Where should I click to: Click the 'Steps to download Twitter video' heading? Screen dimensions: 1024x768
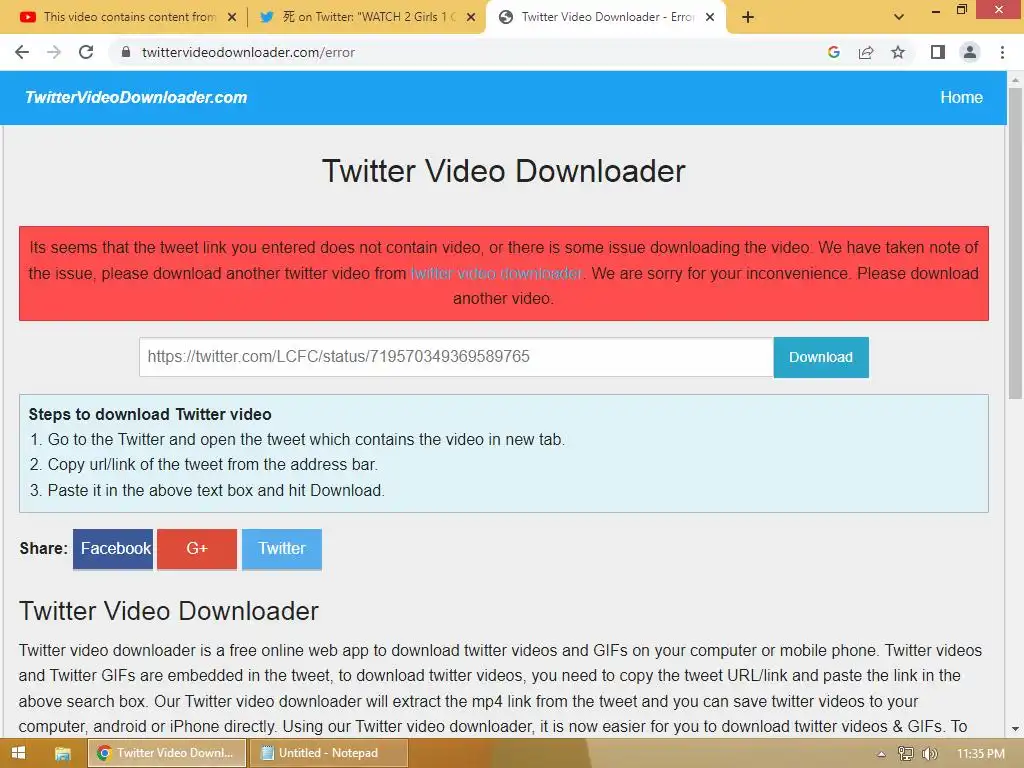(150, 414)
